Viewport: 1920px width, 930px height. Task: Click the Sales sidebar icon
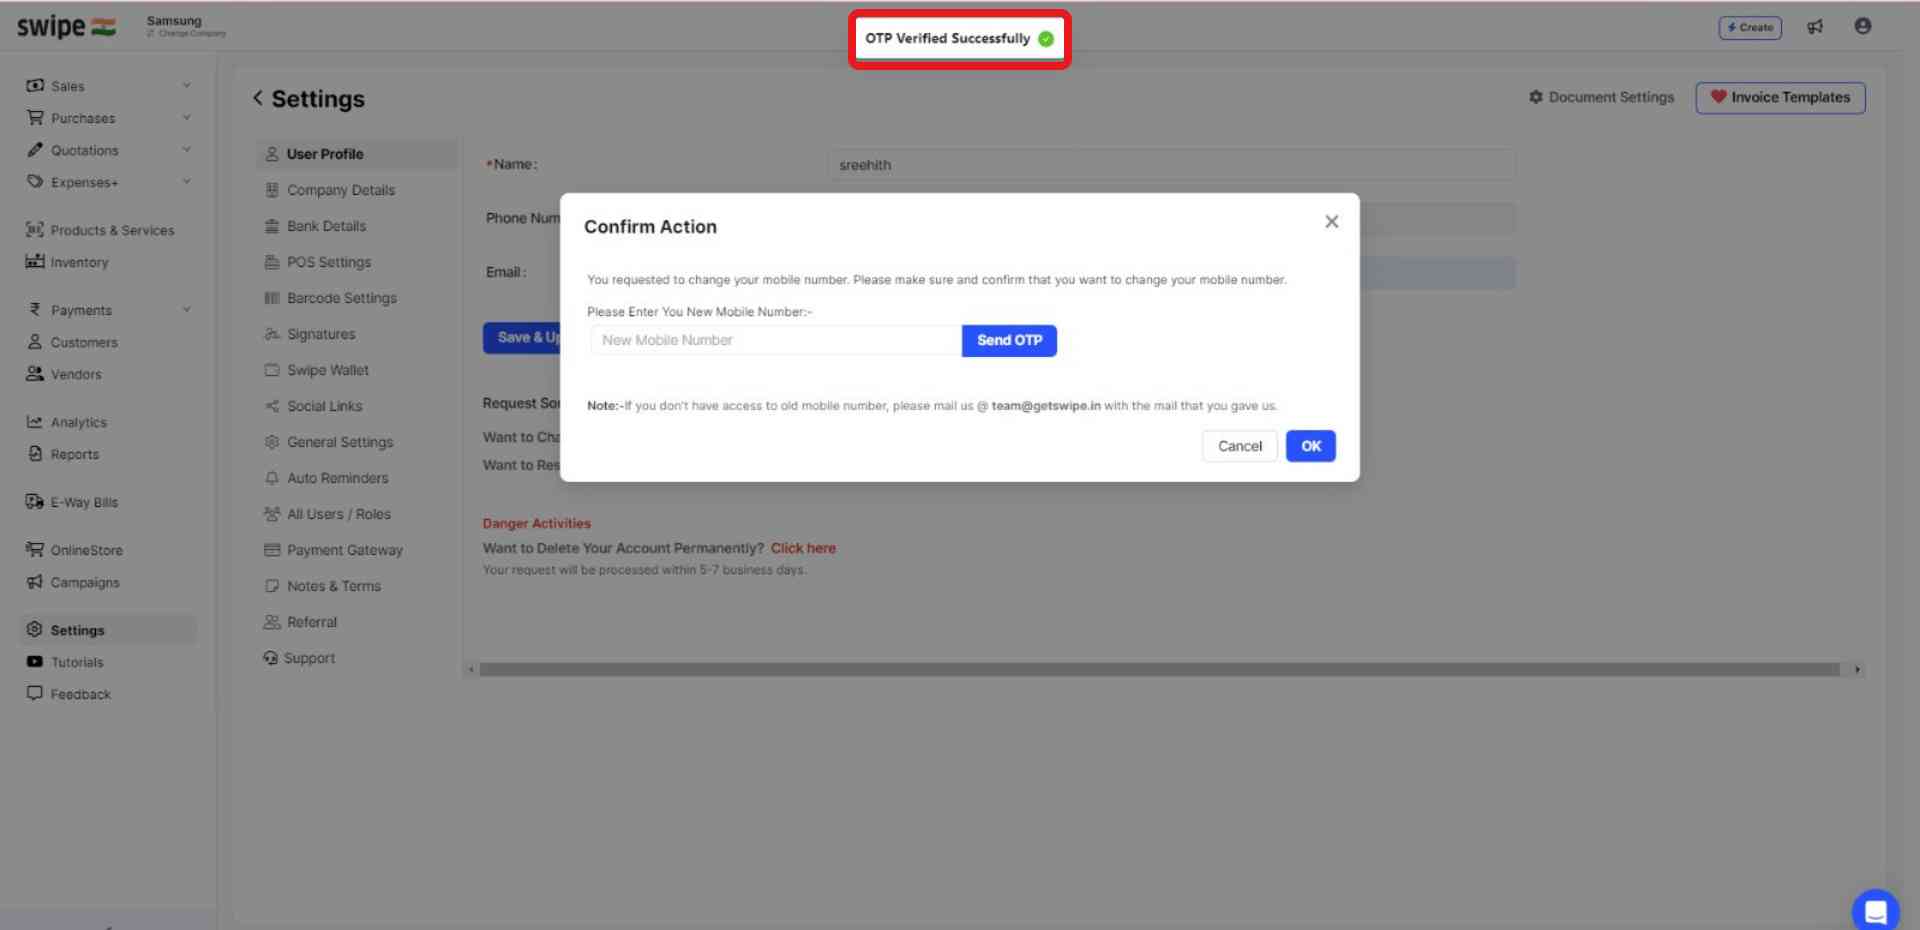tap(35, 86)
